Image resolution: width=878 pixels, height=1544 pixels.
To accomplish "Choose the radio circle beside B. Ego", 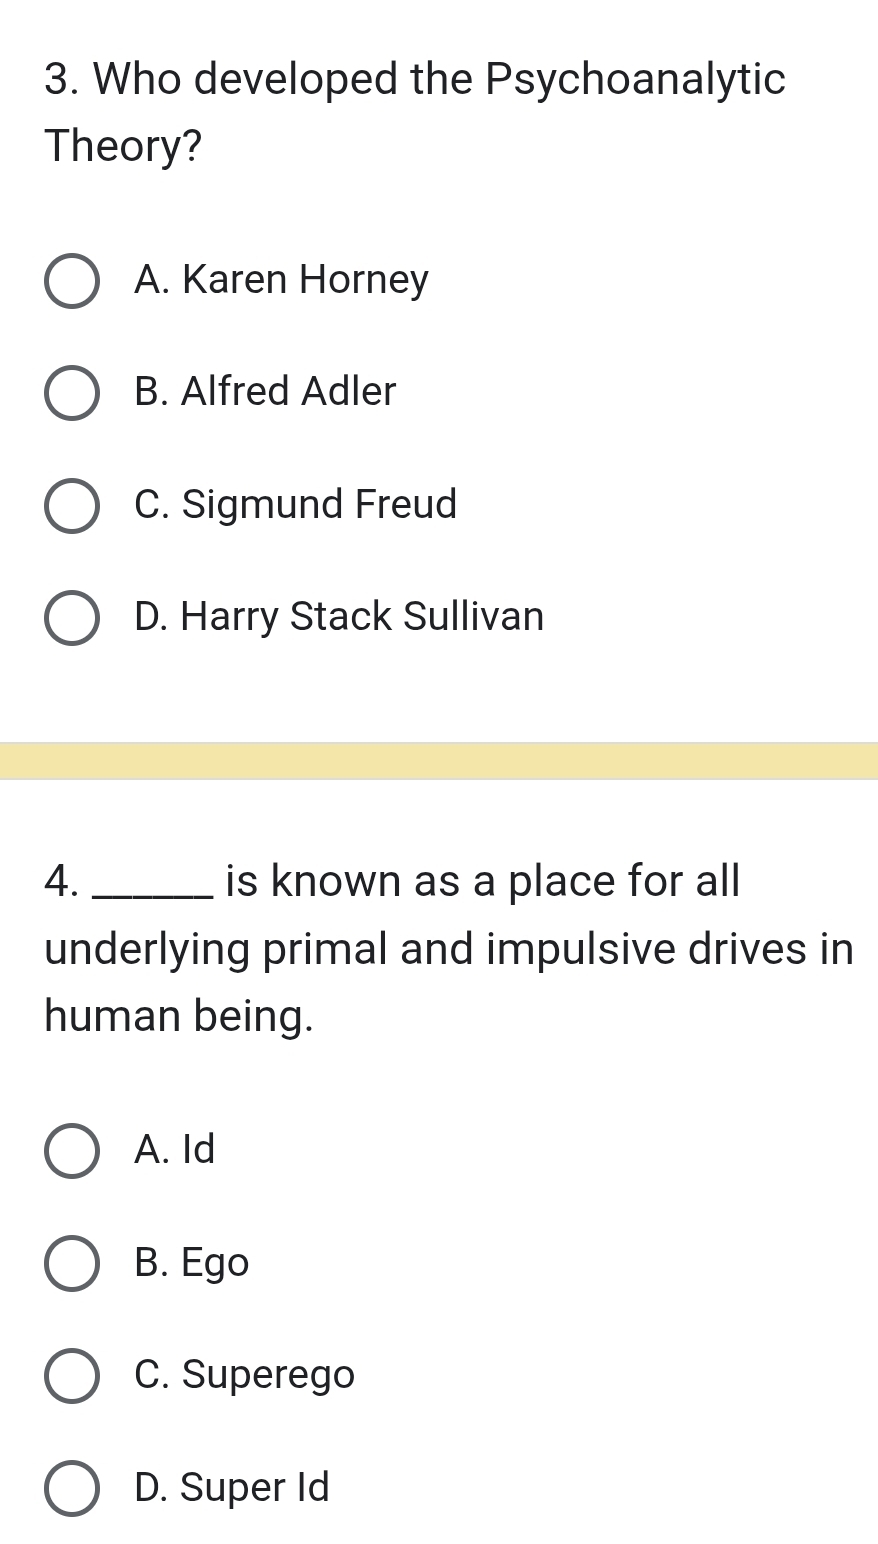I will click(x=72, y=1264).
